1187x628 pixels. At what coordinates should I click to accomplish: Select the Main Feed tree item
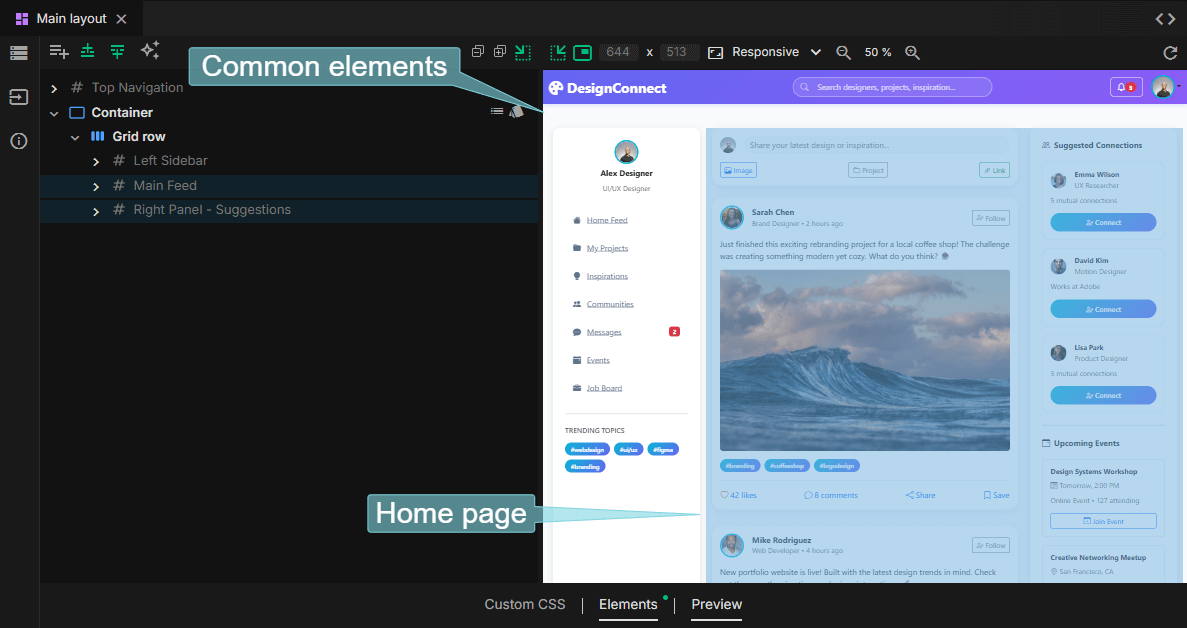click(165, 186)
